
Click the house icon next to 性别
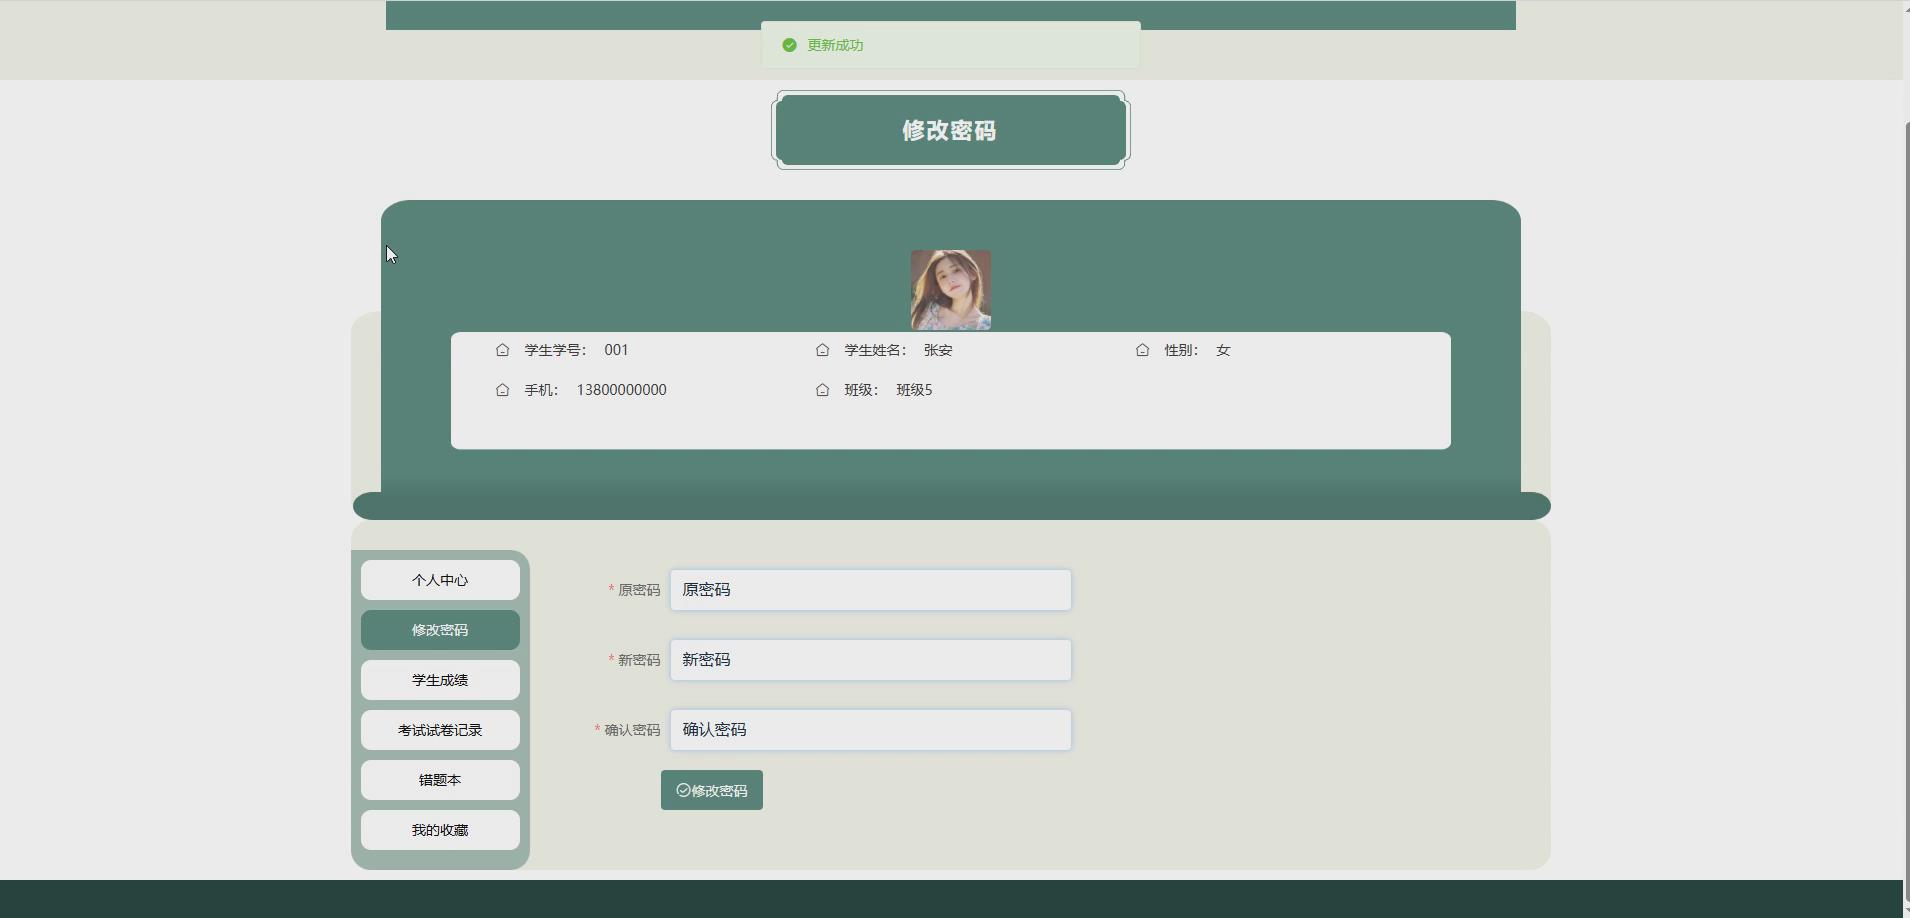(1143, 350)
